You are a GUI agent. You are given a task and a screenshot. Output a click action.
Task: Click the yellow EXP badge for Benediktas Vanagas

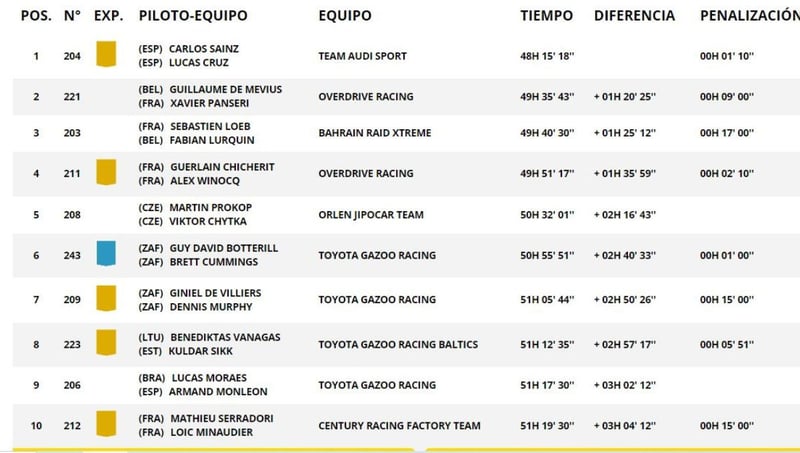click(x=104, y=344)
